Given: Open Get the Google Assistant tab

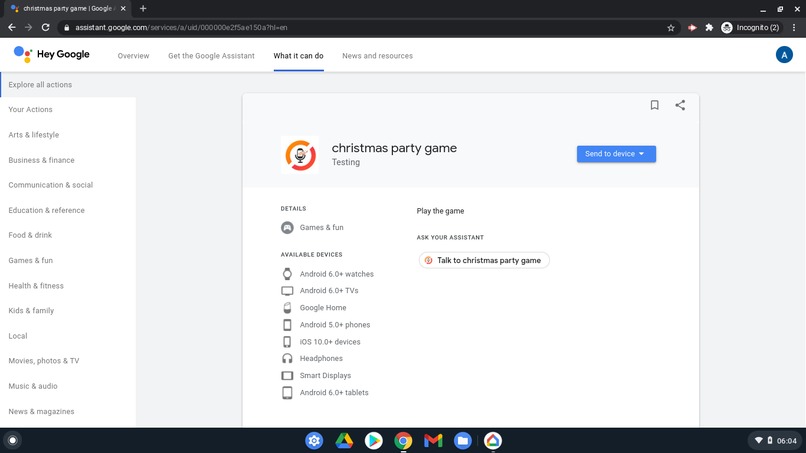Looking at the screenshot, I should (211, 56).
